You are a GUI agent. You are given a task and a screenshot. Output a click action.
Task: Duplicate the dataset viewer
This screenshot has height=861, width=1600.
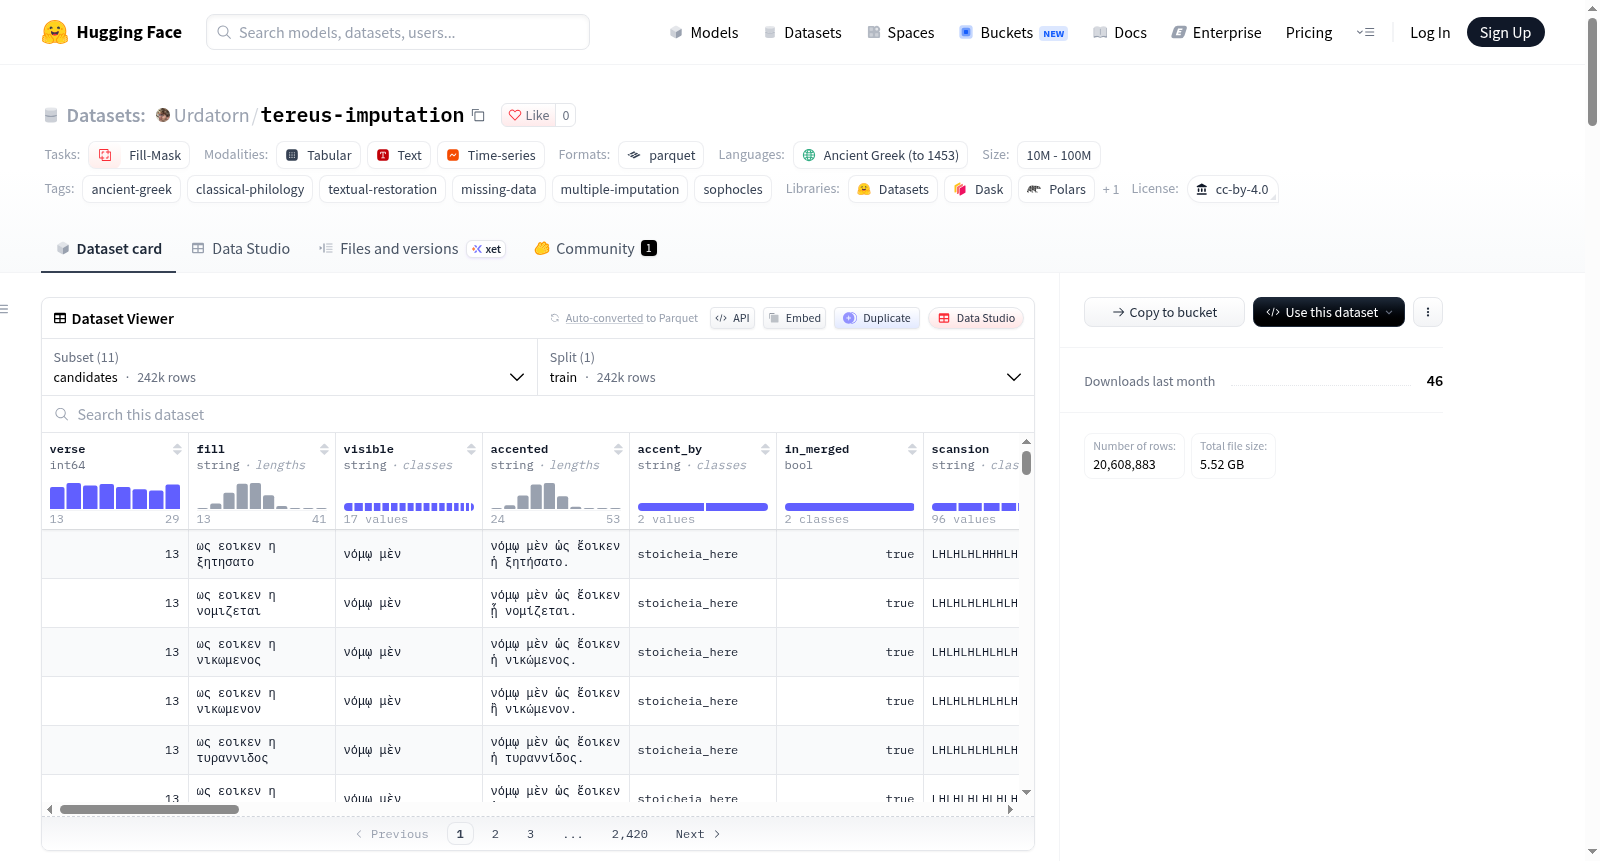[x=877, y=318]
